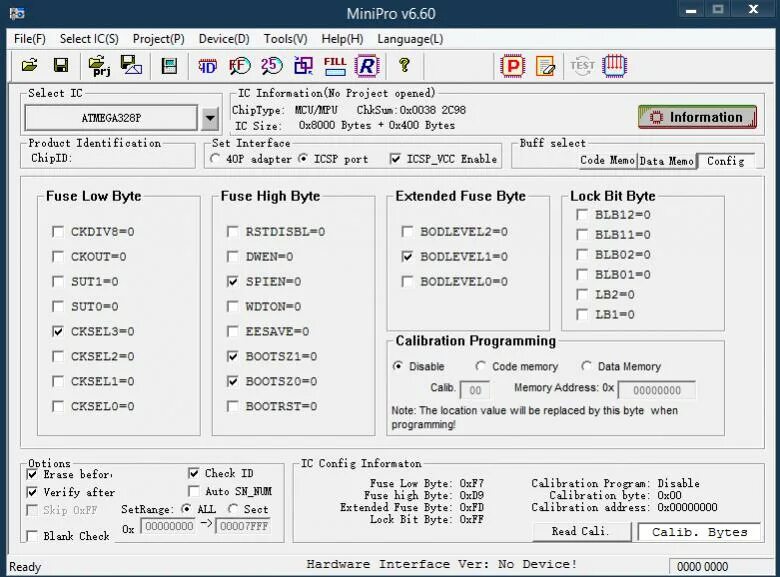
Task: Open the File(F) menu
Action: click(x=30, y=39)
